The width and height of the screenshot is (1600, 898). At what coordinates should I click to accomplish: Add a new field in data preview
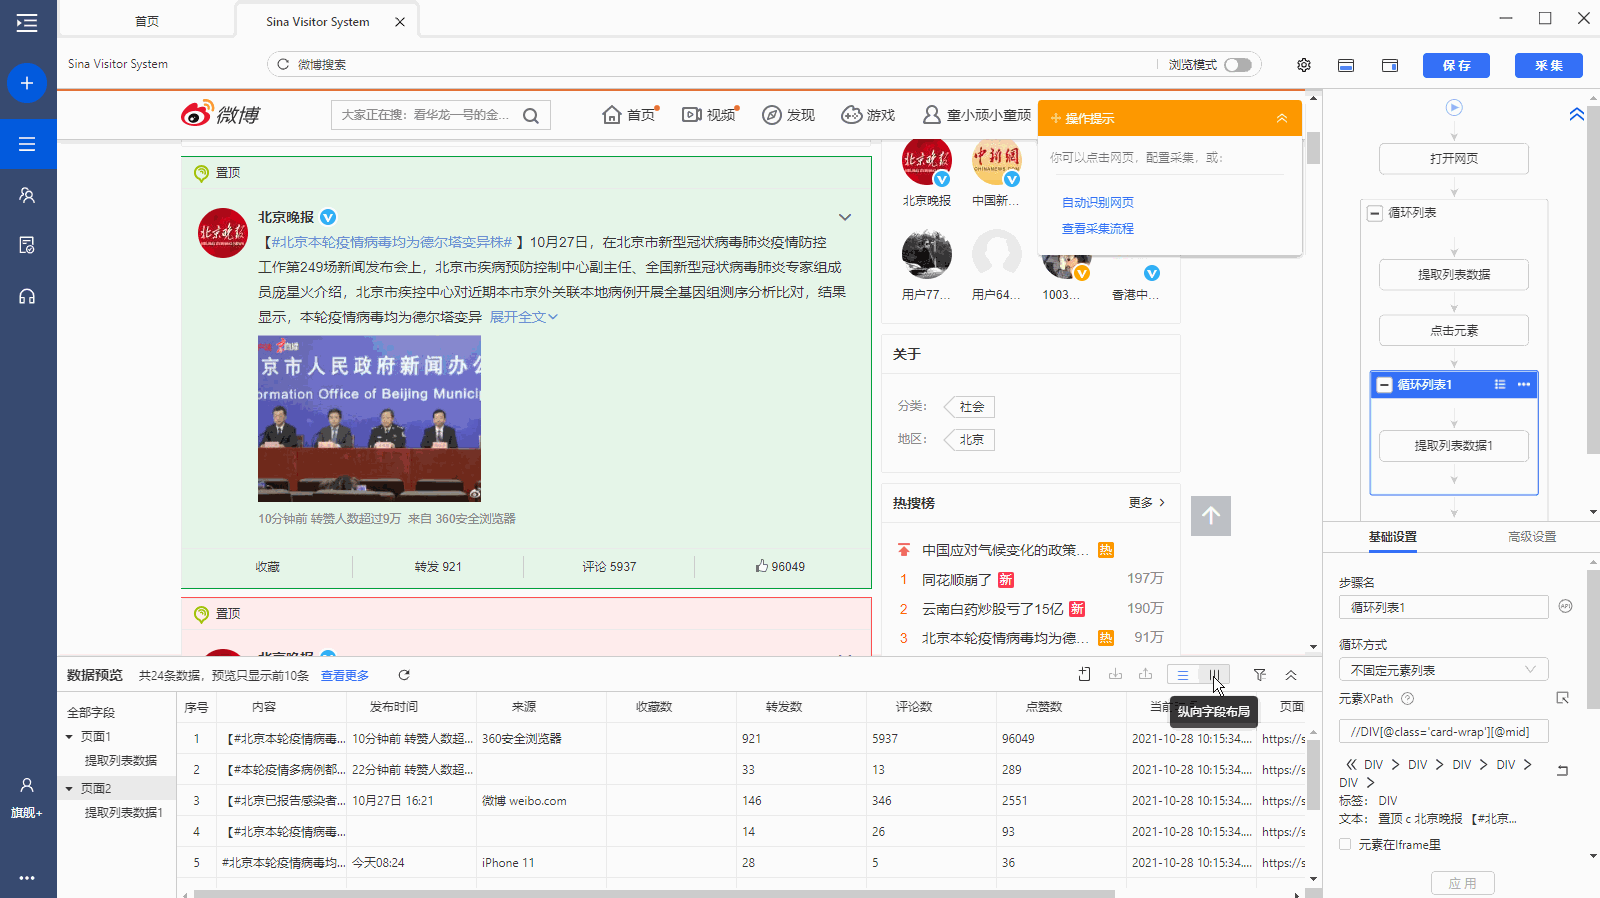point(1085,675)
